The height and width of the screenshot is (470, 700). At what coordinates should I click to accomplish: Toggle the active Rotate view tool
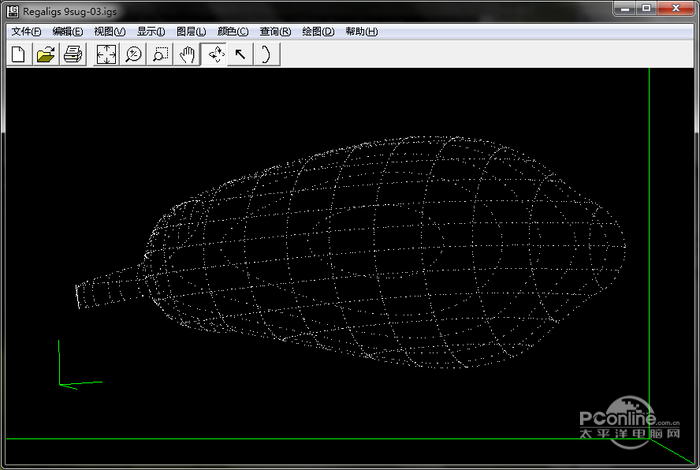click(x=214, y=55)
